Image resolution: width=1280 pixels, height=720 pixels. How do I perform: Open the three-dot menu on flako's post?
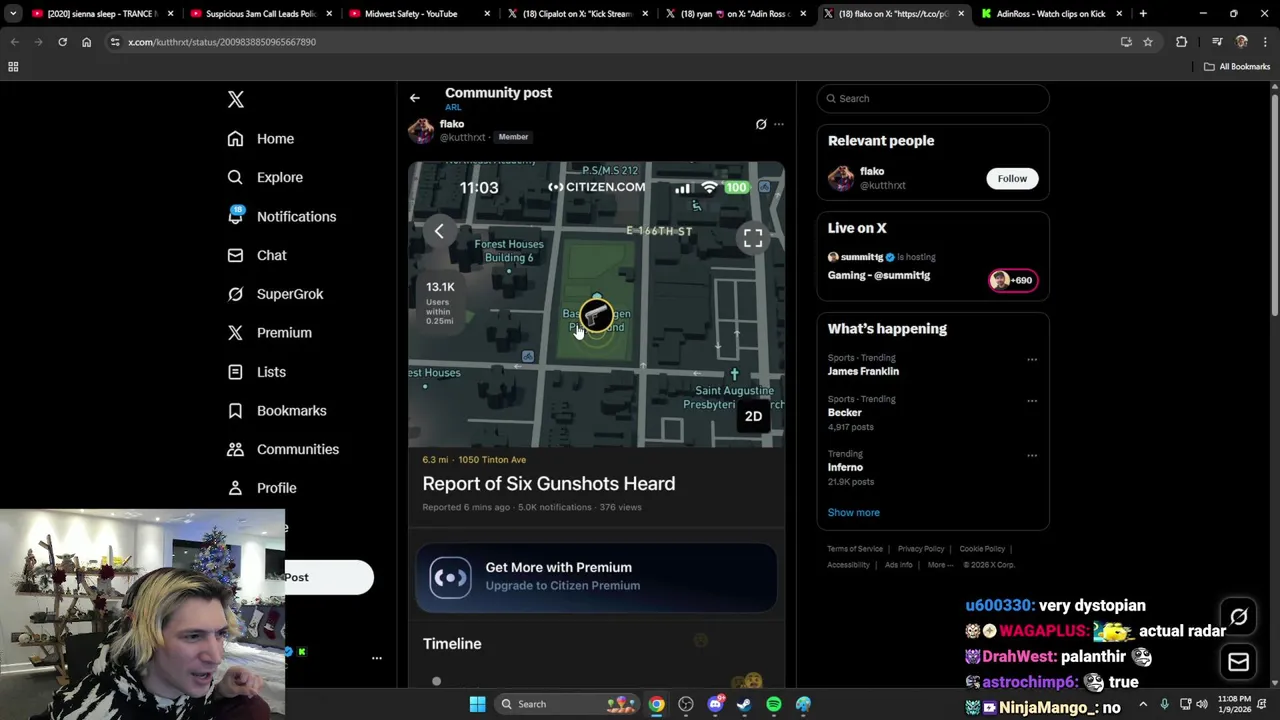click(x=779, y=124)
